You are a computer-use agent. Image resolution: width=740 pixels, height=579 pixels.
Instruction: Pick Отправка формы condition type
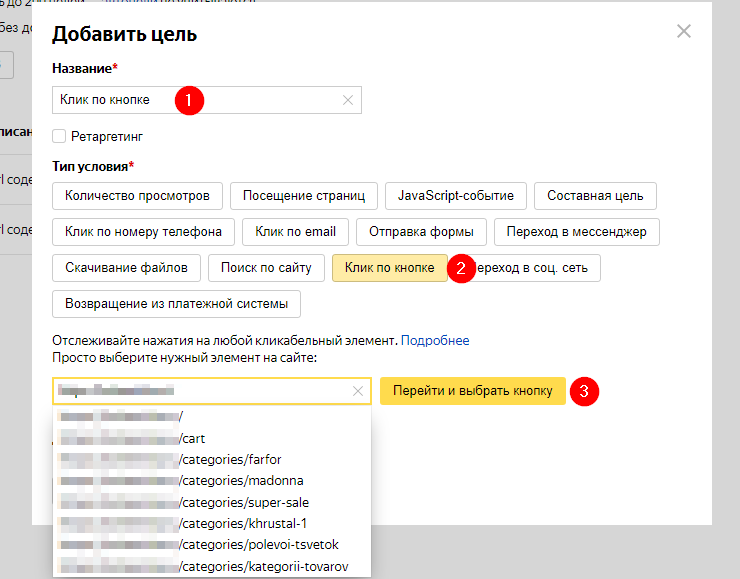click(x=420, y=232)
